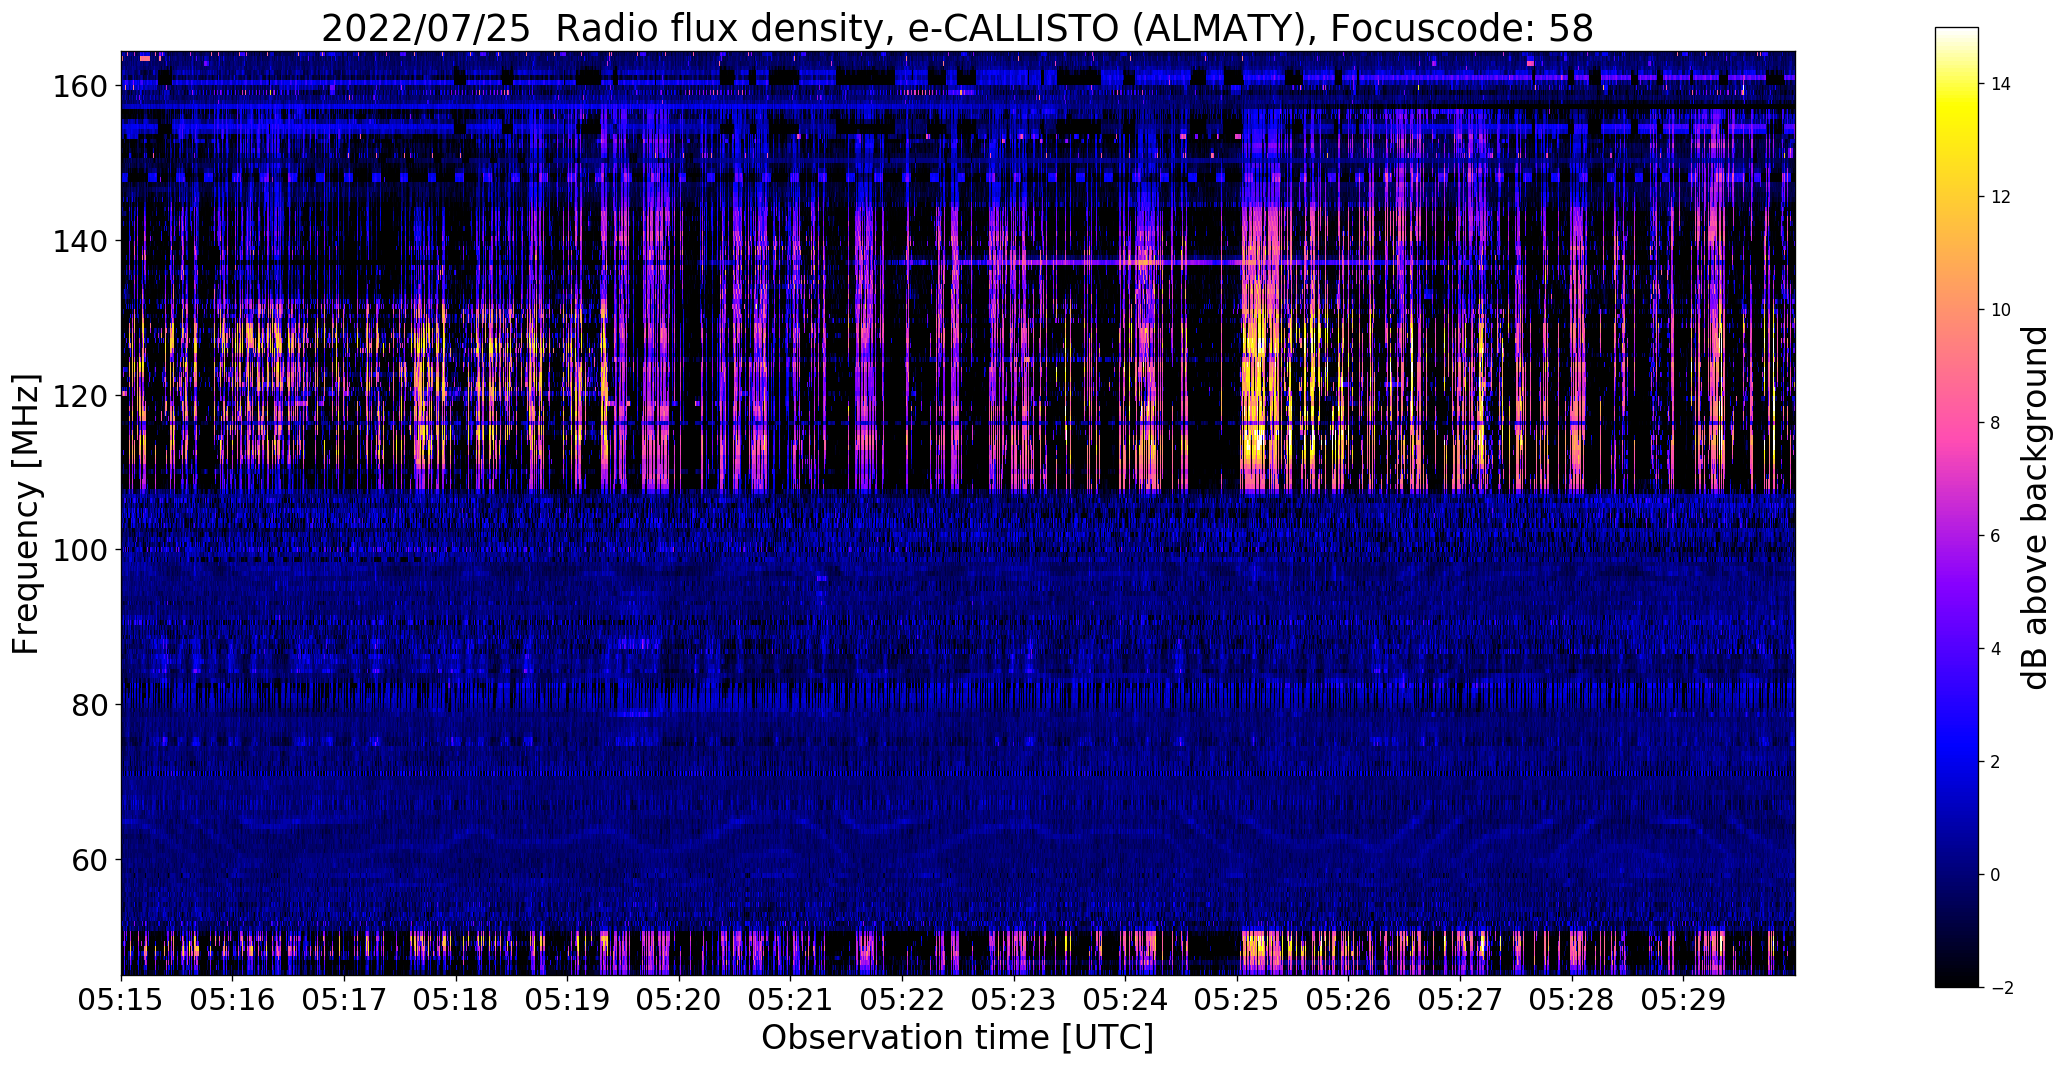Click the 100 frequency tick label

80,550
